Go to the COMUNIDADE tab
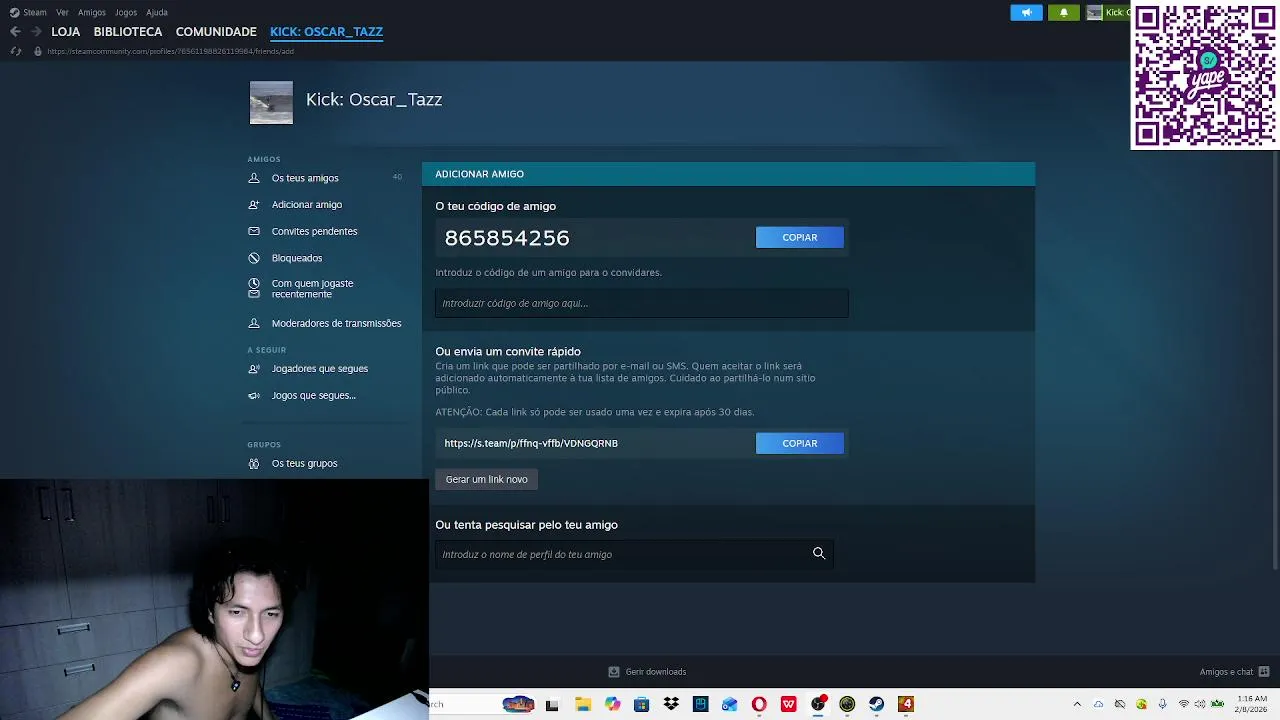Screen dimensions: 1280x720 click(x=216, y=31)
